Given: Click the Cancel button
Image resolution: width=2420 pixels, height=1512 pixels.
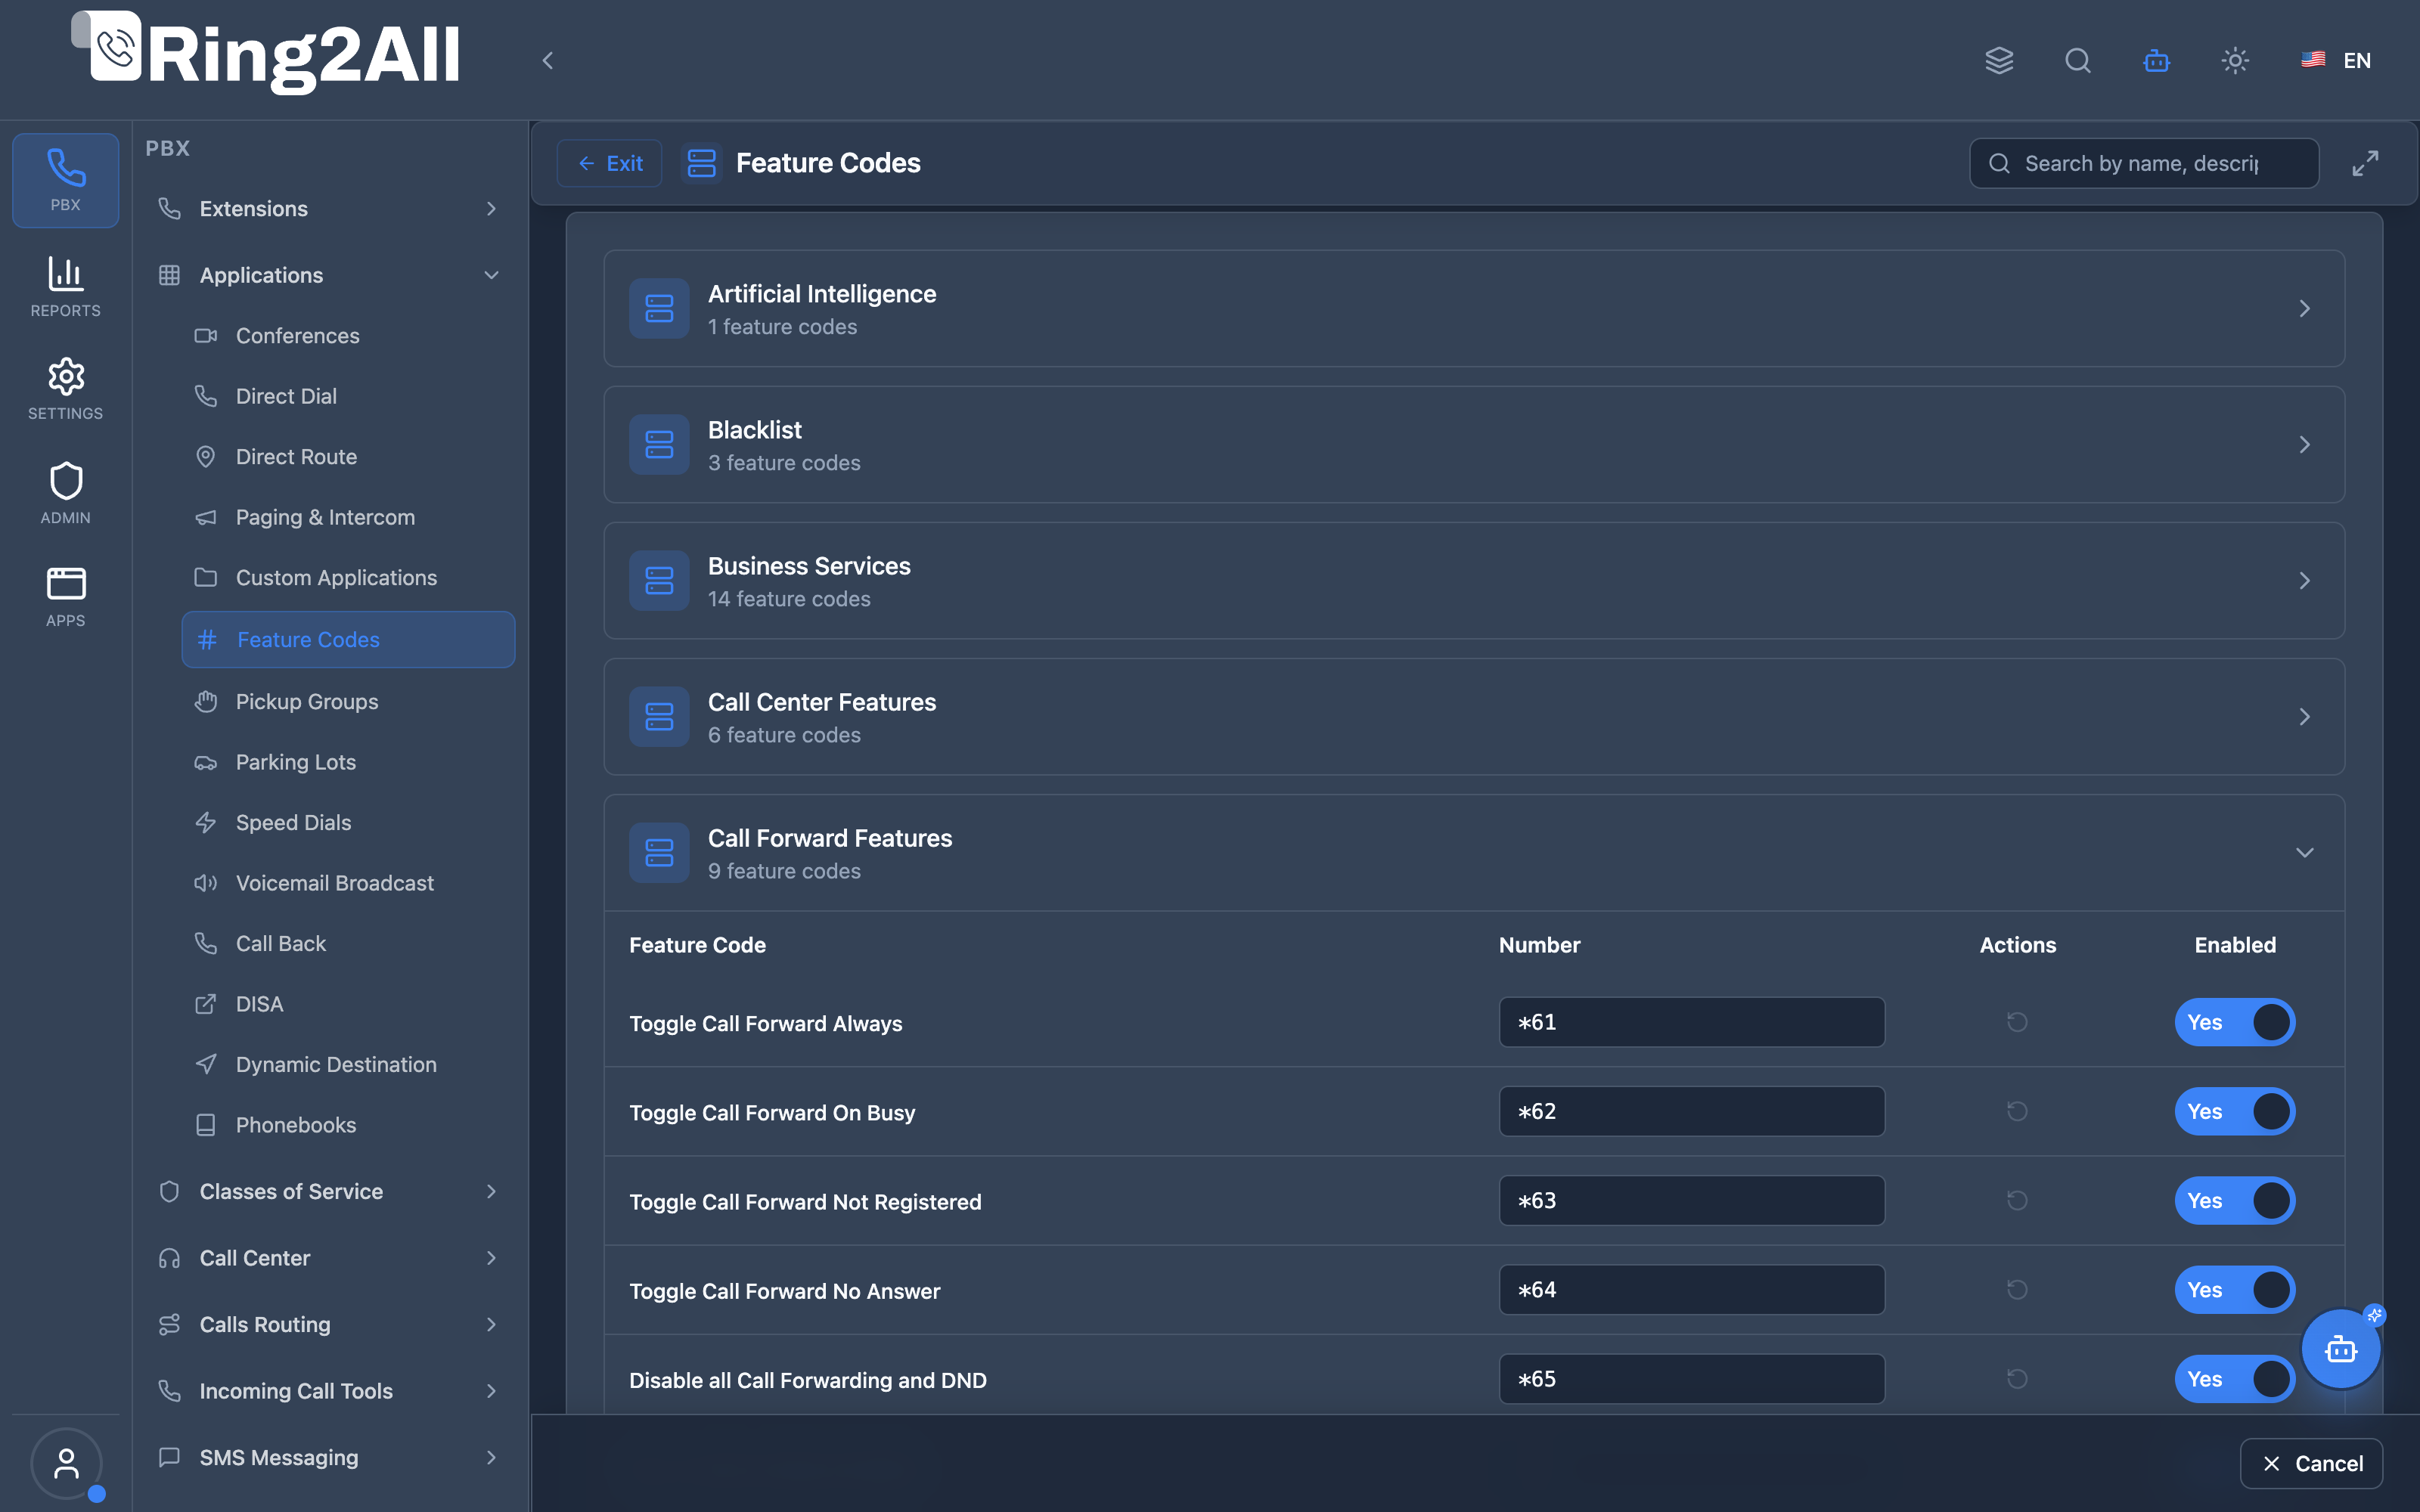Looking at the screenshot, I should pyautogui.click(x=2311, y=1463).
